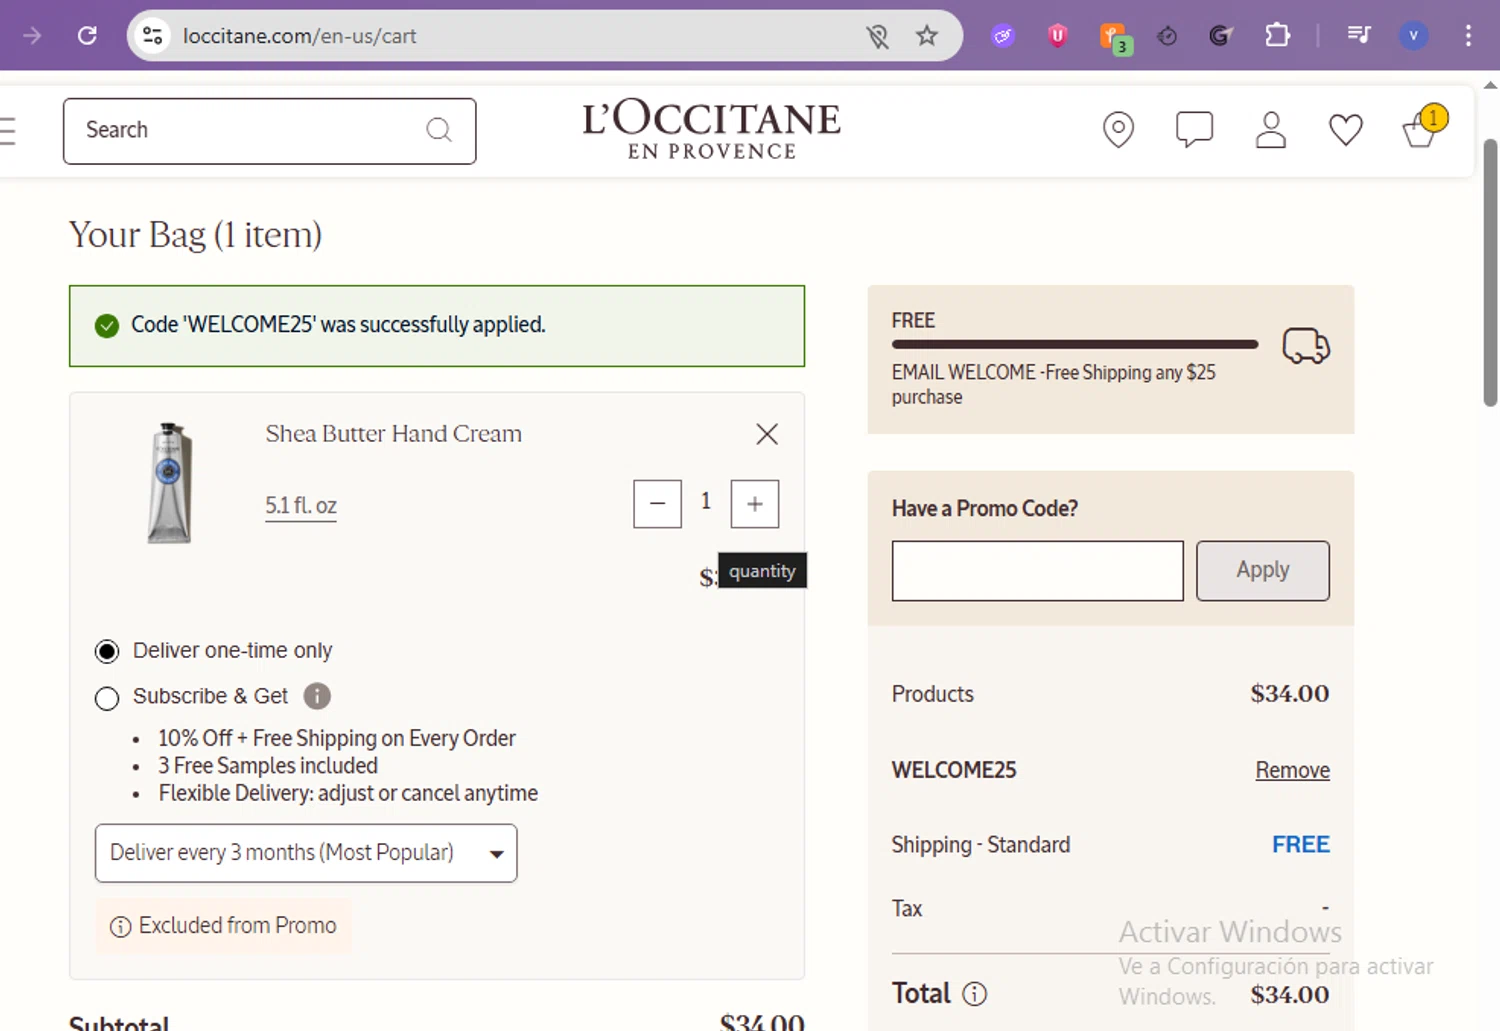Screen dimensions: 1500x1031
Task: Click the Your Bag (1 item) heading
Action: [x=195, y=235]
